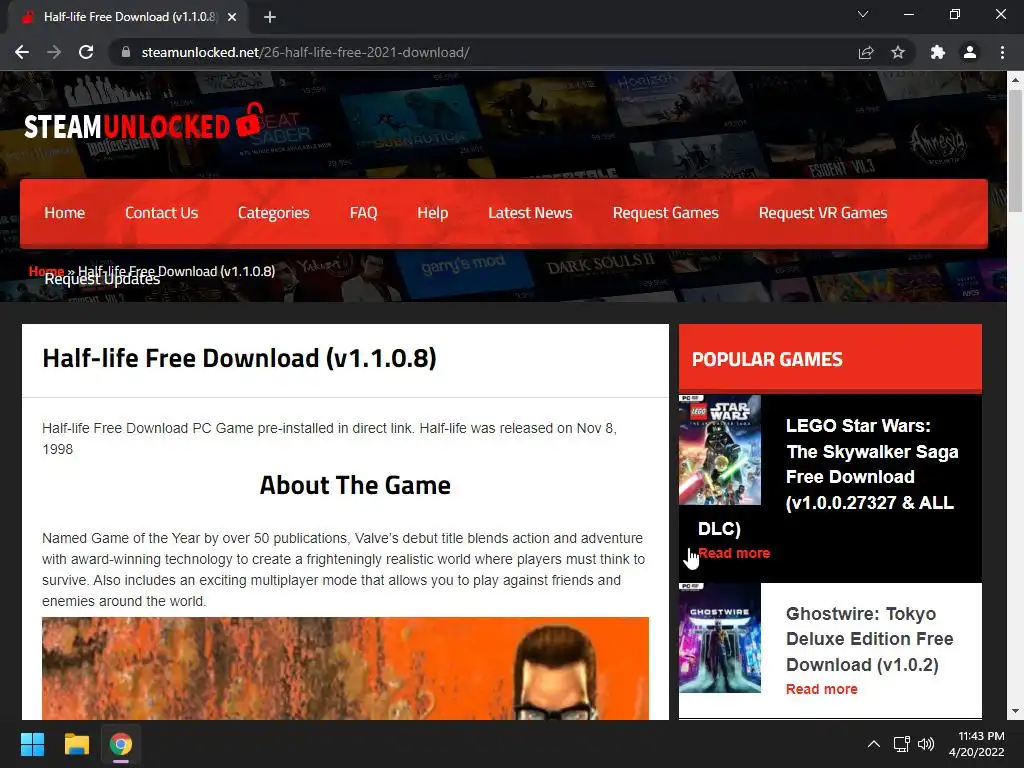Image resolution: width=1024 pixels, height=768 pixels.
Task: Click the LEGO Star Wars cover thumbnail
Action: pos(720,449)
